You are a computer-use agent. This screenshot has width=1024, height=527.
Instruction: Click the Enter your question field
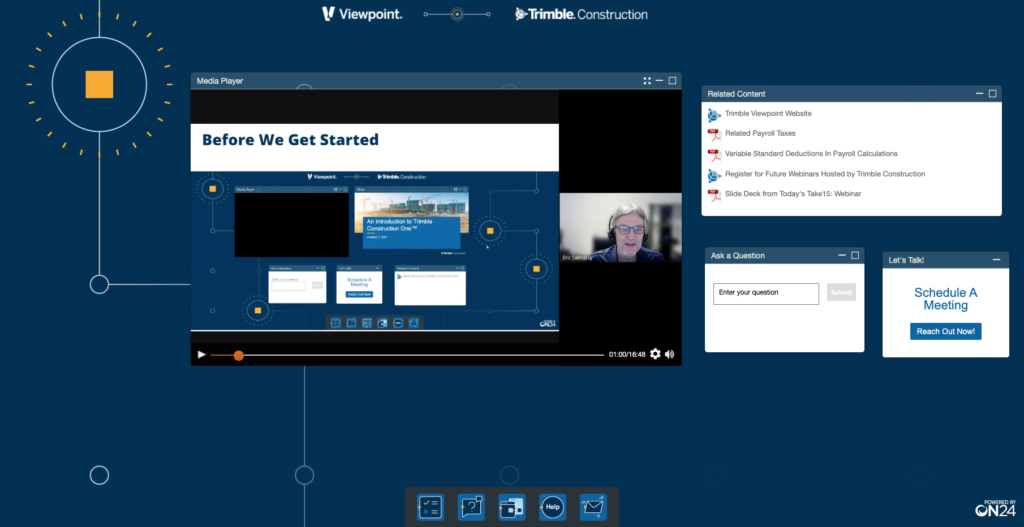pos(766,293)
